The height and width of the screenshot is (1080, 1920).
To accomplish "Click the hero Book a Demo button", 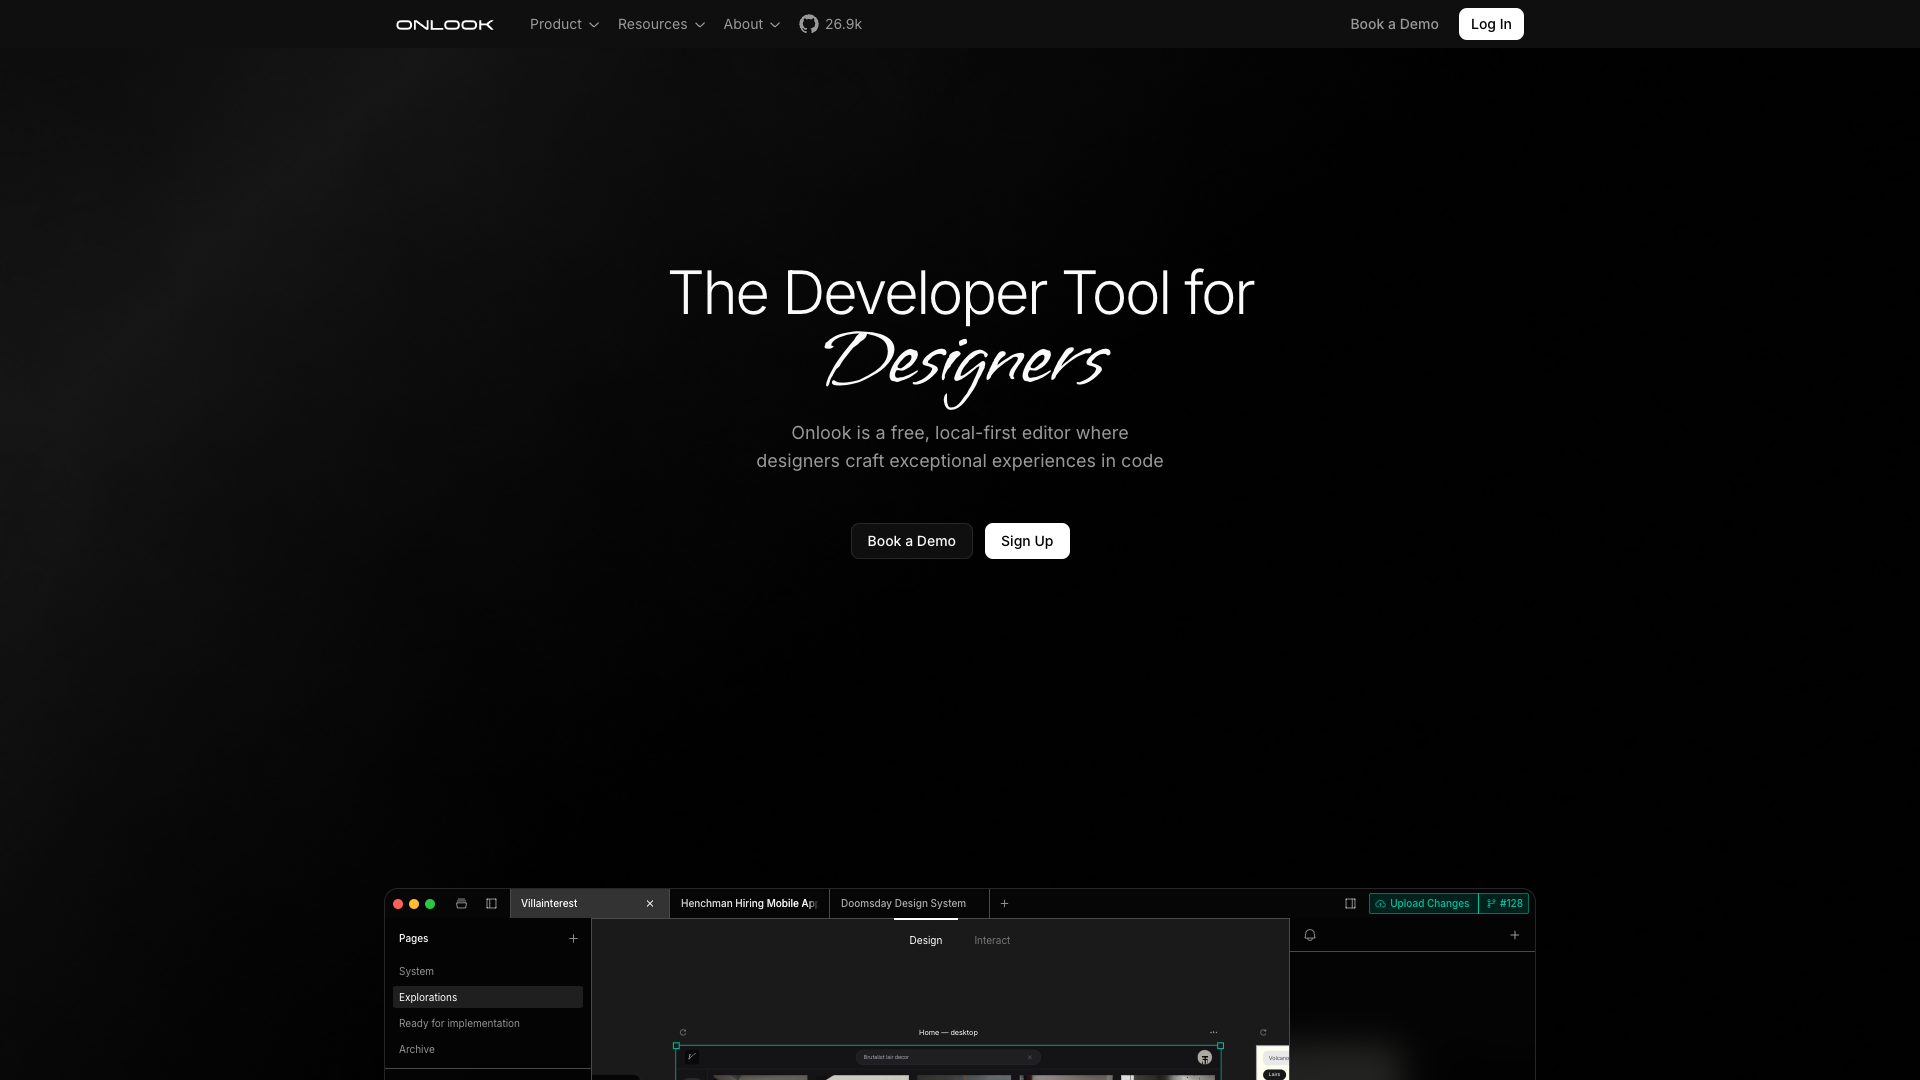I will tap(911, 541).
